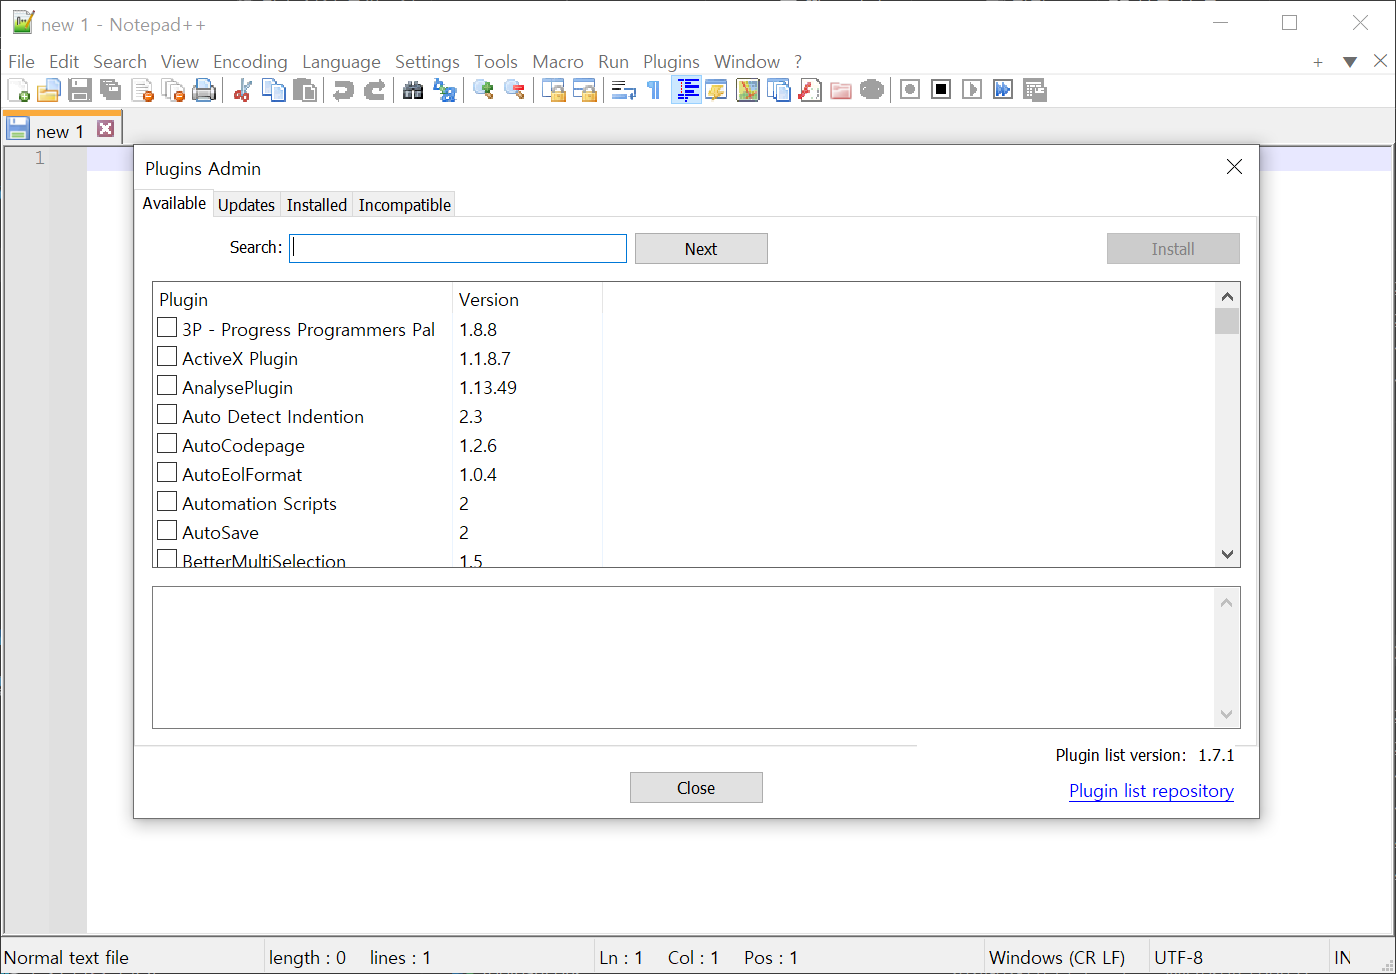Check the ActiveX Plugin checkbox

(167, 356)
